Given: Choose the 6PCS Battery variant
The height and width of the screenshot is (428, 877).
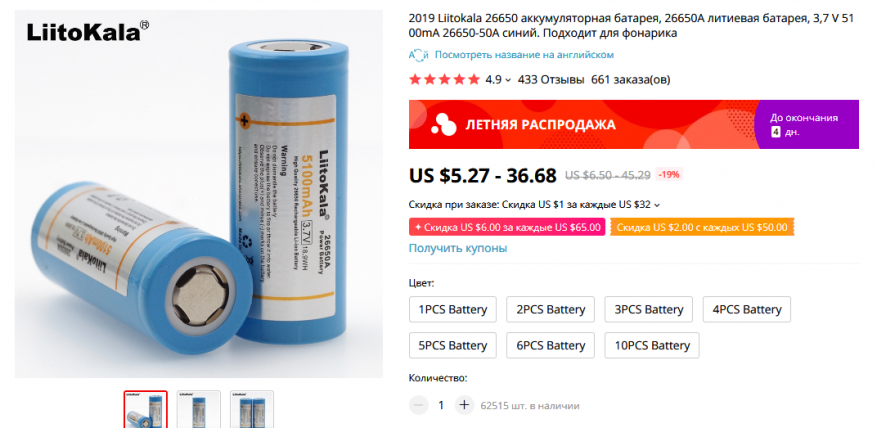Looking at the screenshot, I should tap(550, 345).
